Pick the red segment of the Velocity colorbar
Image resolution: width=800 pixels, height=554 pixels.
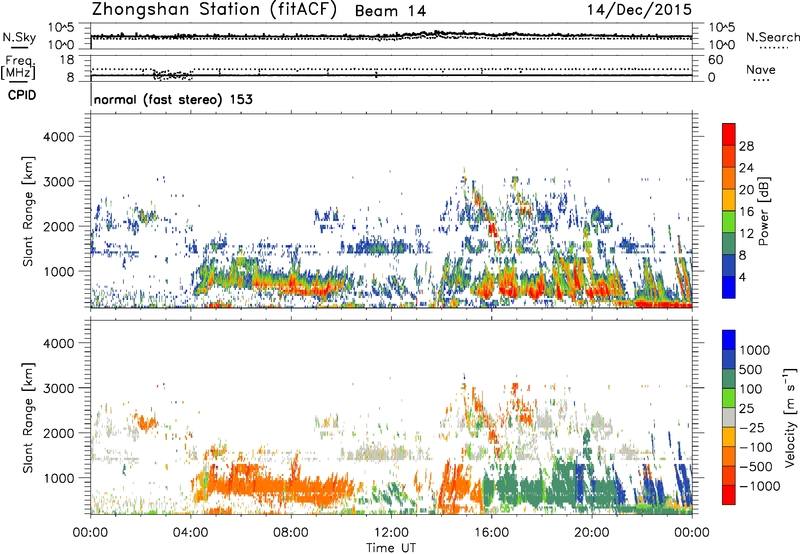coord(729,495)
